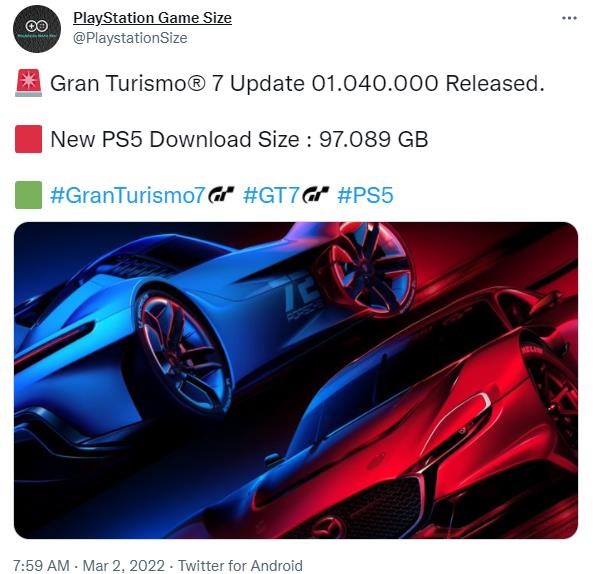Click the Mar 2, 2022 date
The width and height of the screenshot is (595, 574).
coord(124,565)
